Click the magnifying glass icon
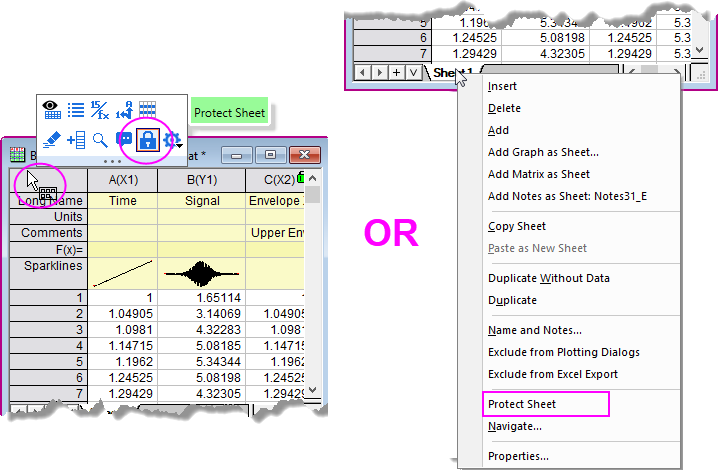The width and height of the screenshot is (718, 470). click(x=100, y=140)
